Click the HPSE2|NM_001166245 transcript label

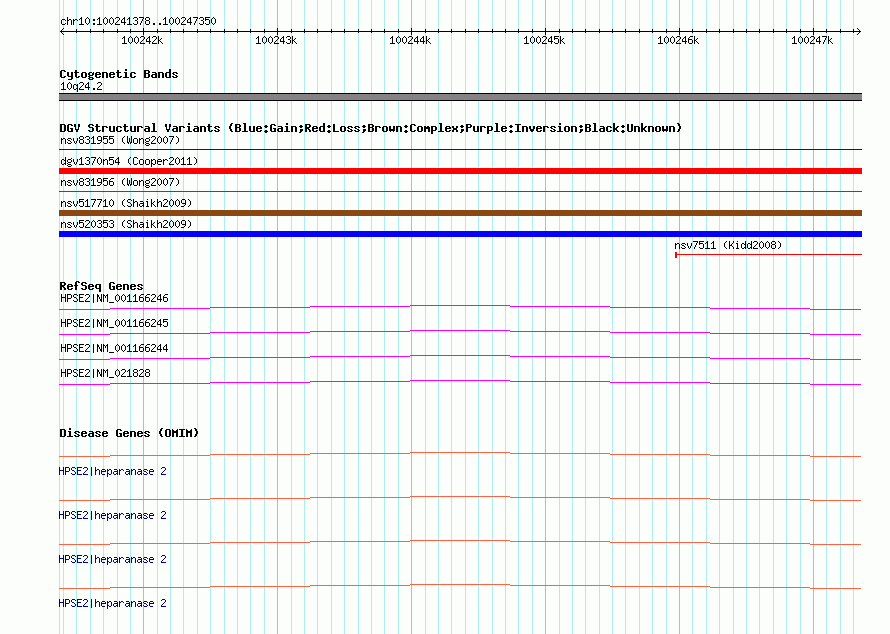tap(114, 324)
